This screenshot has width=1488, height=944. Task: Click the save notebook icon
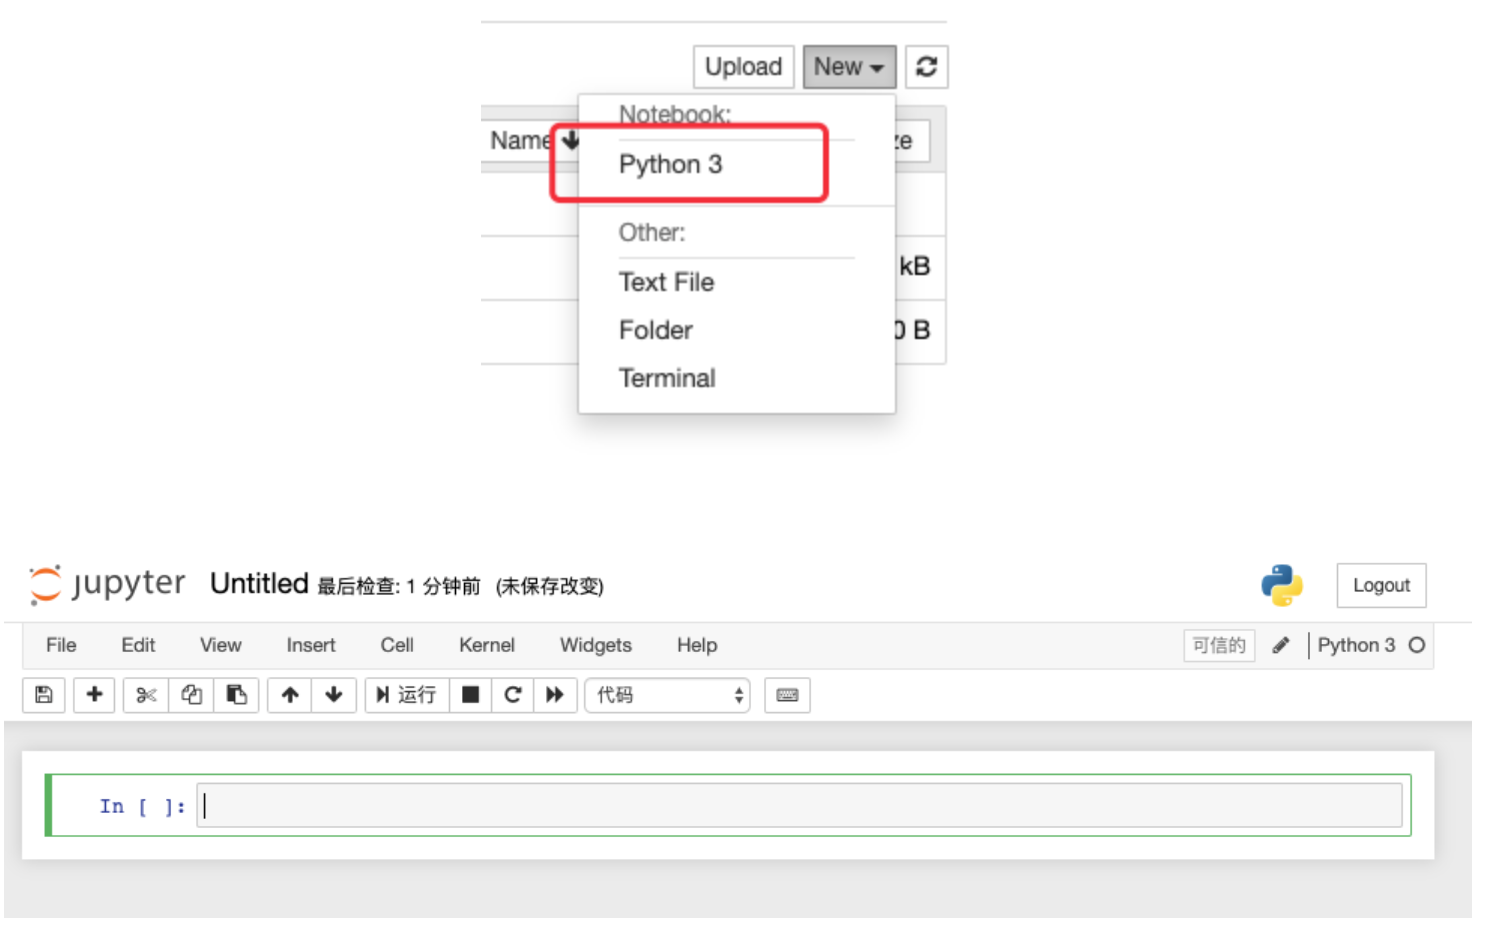(44, 695)
